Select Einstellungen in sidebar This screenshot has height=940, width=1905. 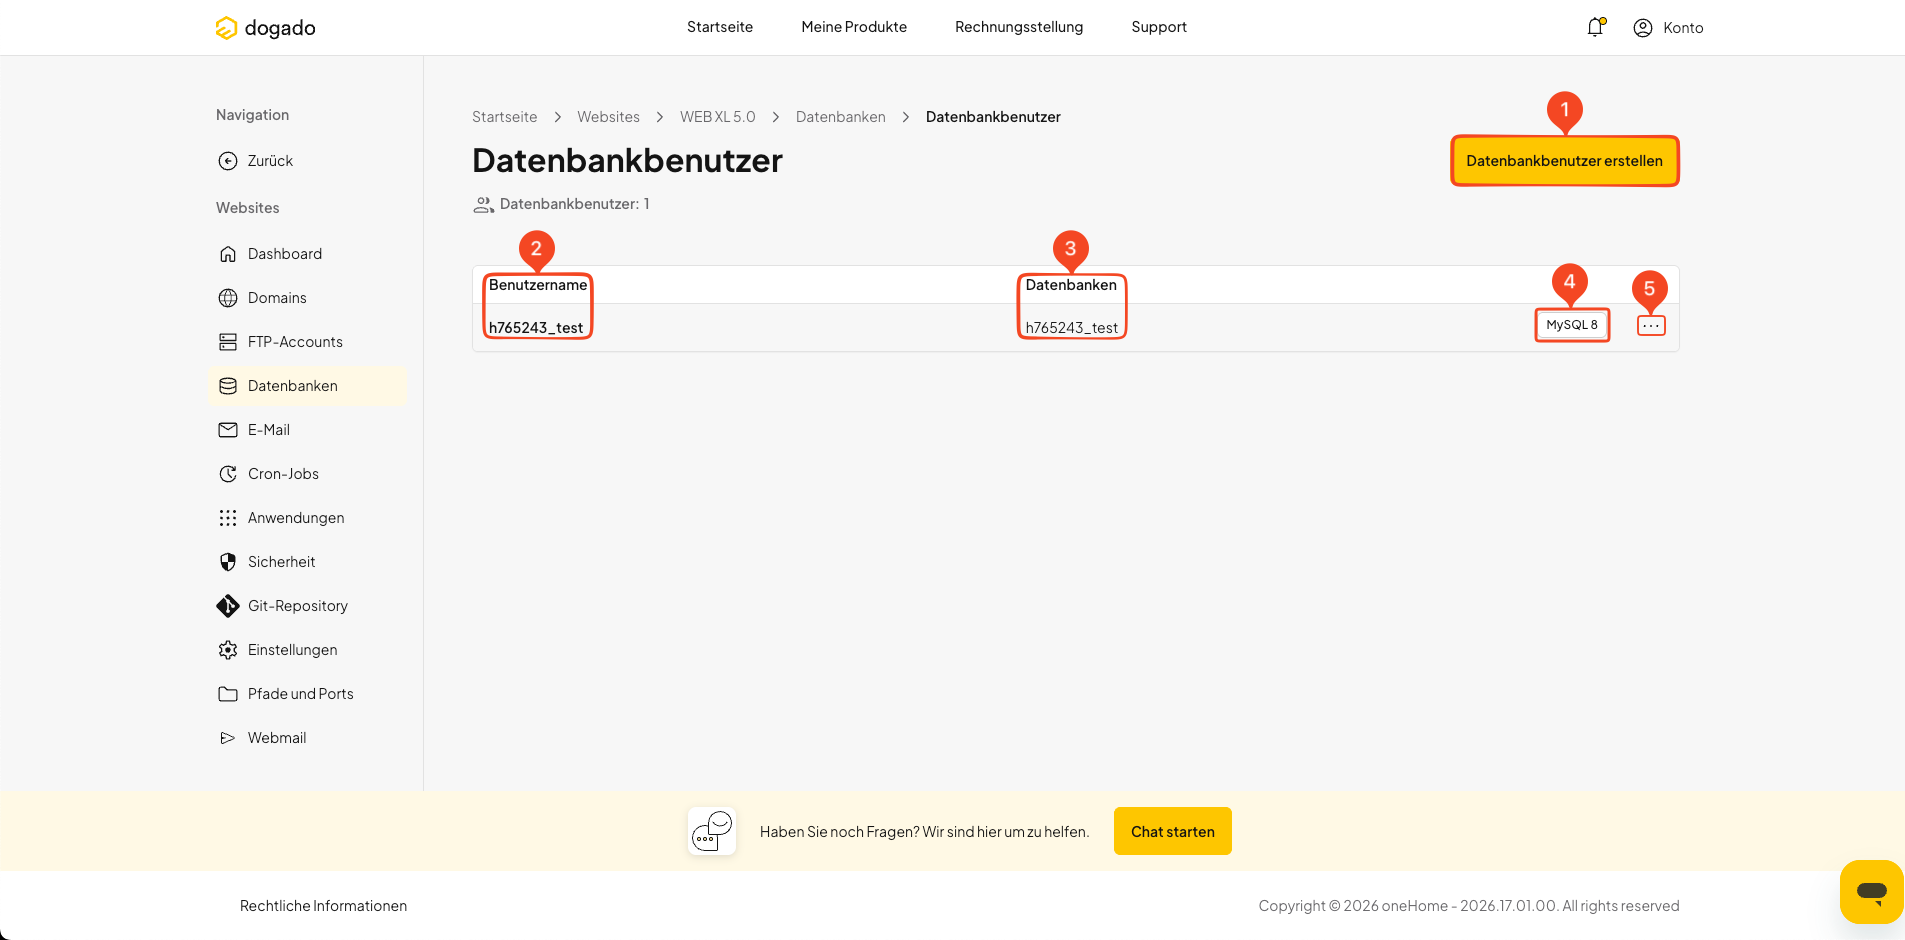click(x=292, y=650)
